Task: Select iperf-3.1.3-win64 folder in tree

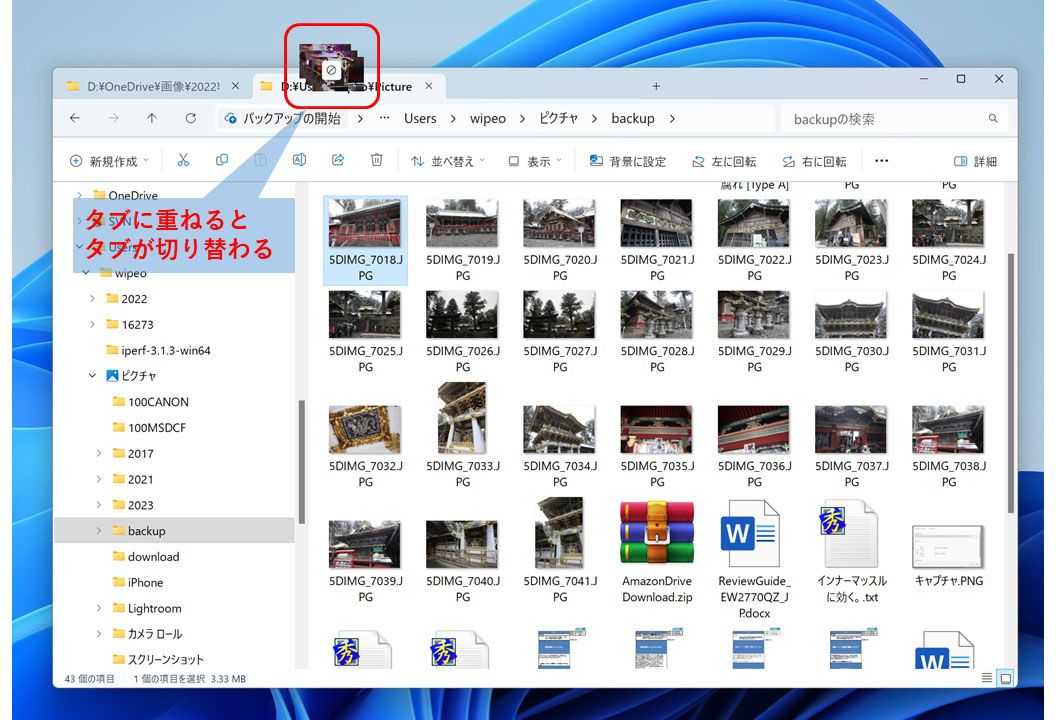Action: 158,350
